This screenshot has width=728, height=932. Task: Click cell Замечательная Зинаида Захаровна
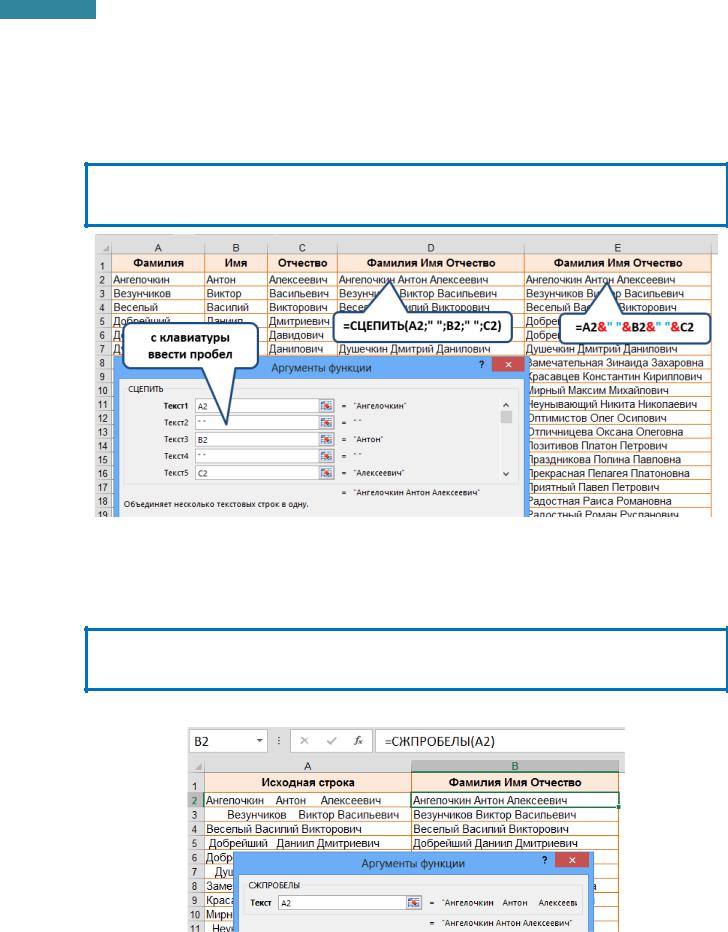pyautogui.click(x=618, y=363)
